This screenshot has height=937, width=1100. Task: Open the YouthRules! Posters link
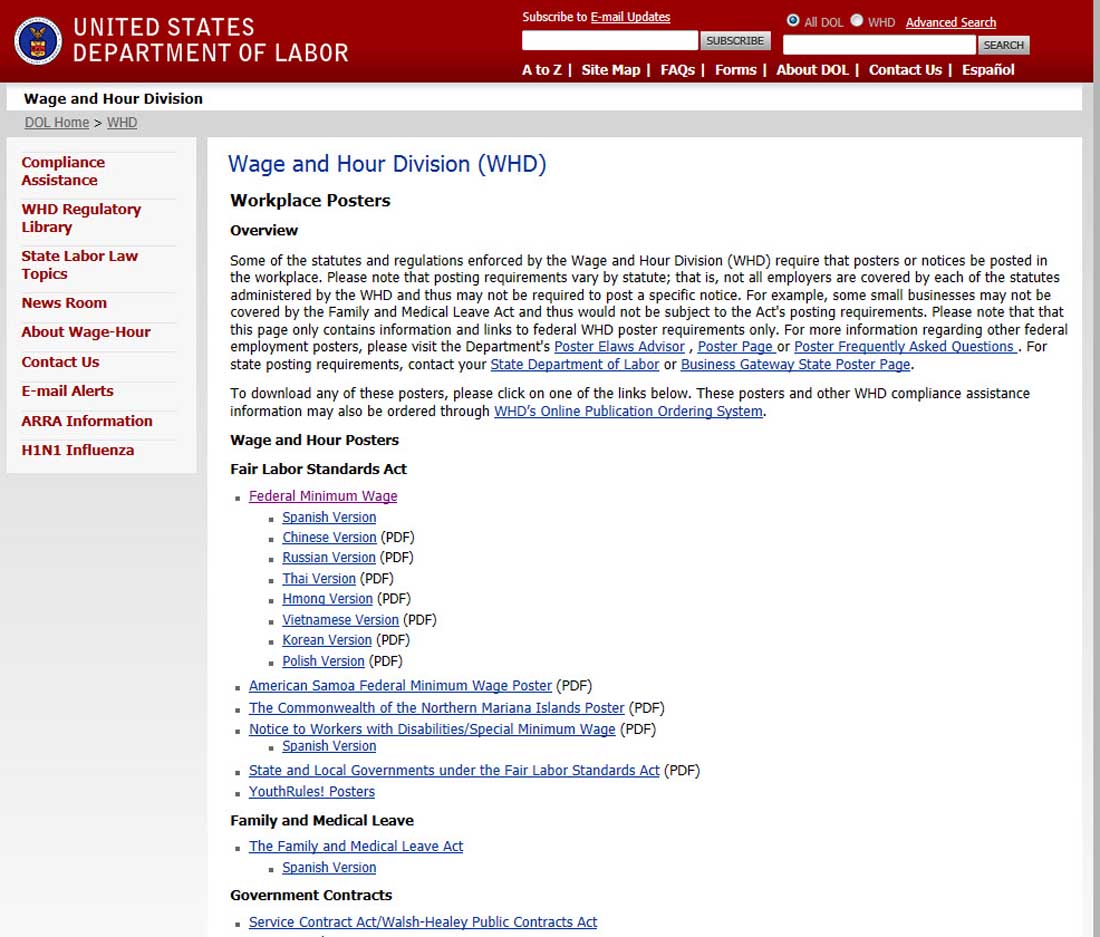click(x=311, y=793)
